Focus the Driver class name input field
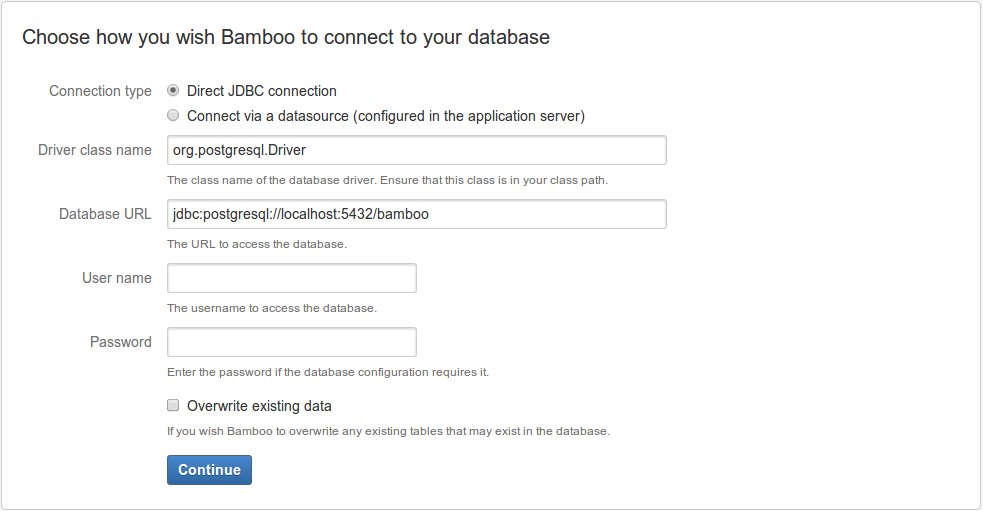The height and width of the screenshot is (511, 983). pos(417,150)
